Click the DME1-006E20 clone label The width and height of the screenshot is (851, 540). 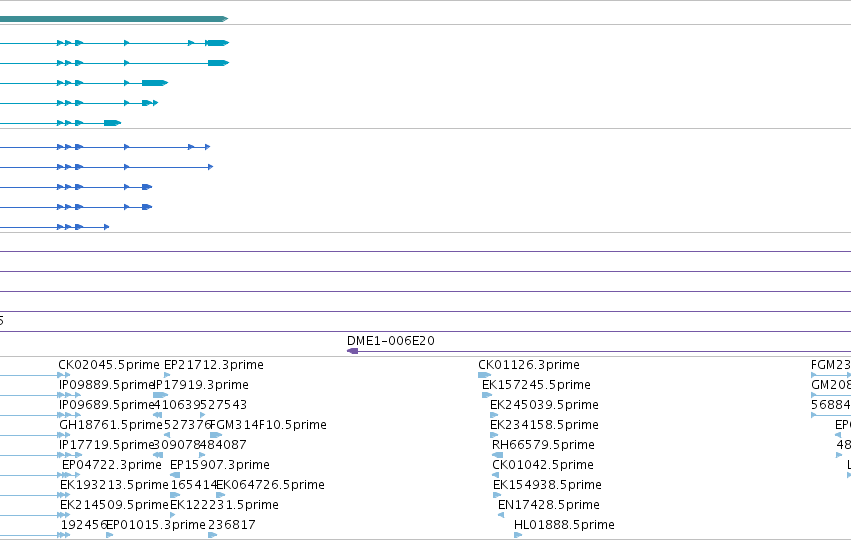coord(391,341)
